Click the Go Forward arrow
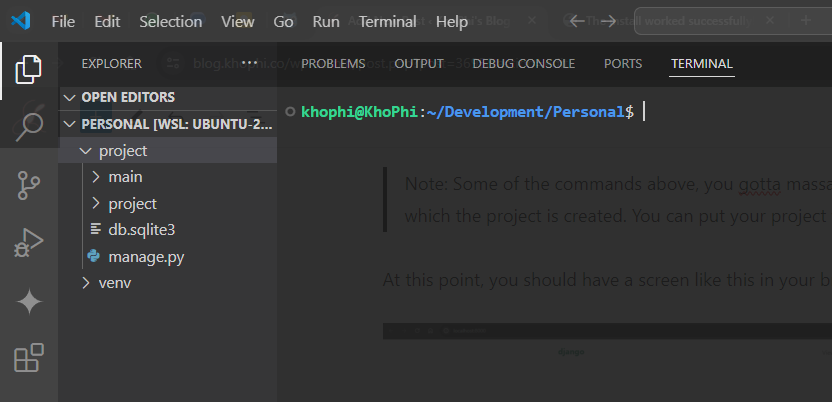This screenshot has height=402, width=832. [x=609, y=21]
